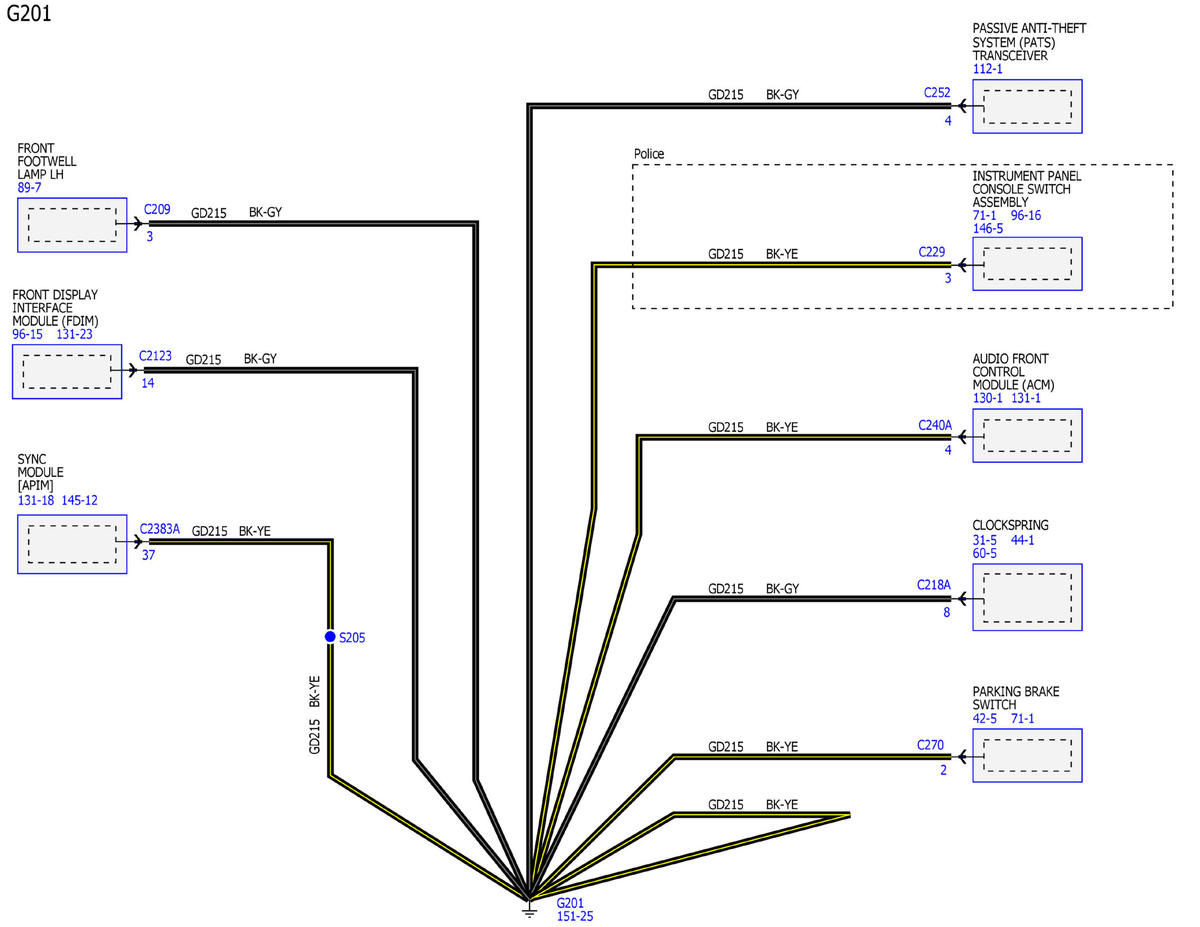This screenshot has width=1200, height=927.
Task: Select the SYNC Module component box
Action: 72,545
